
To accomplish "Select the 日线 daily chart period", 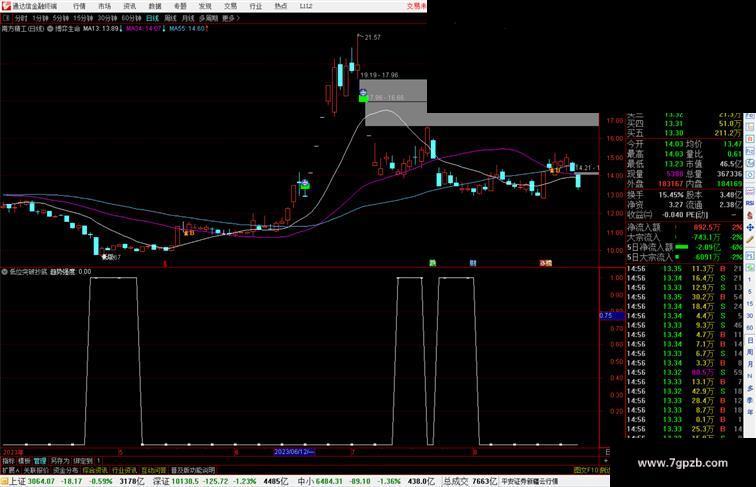I will coord(152,18).
